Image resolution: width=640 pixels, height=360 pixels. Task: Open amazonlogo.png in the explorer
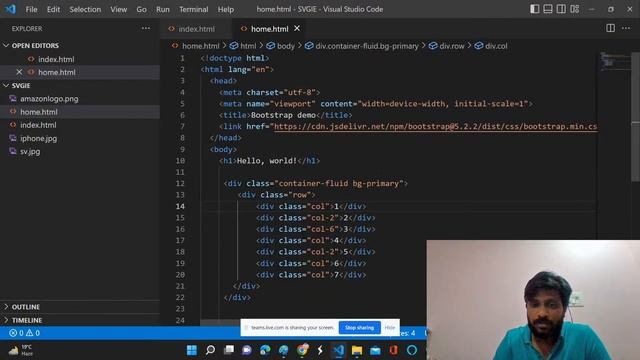49,99
